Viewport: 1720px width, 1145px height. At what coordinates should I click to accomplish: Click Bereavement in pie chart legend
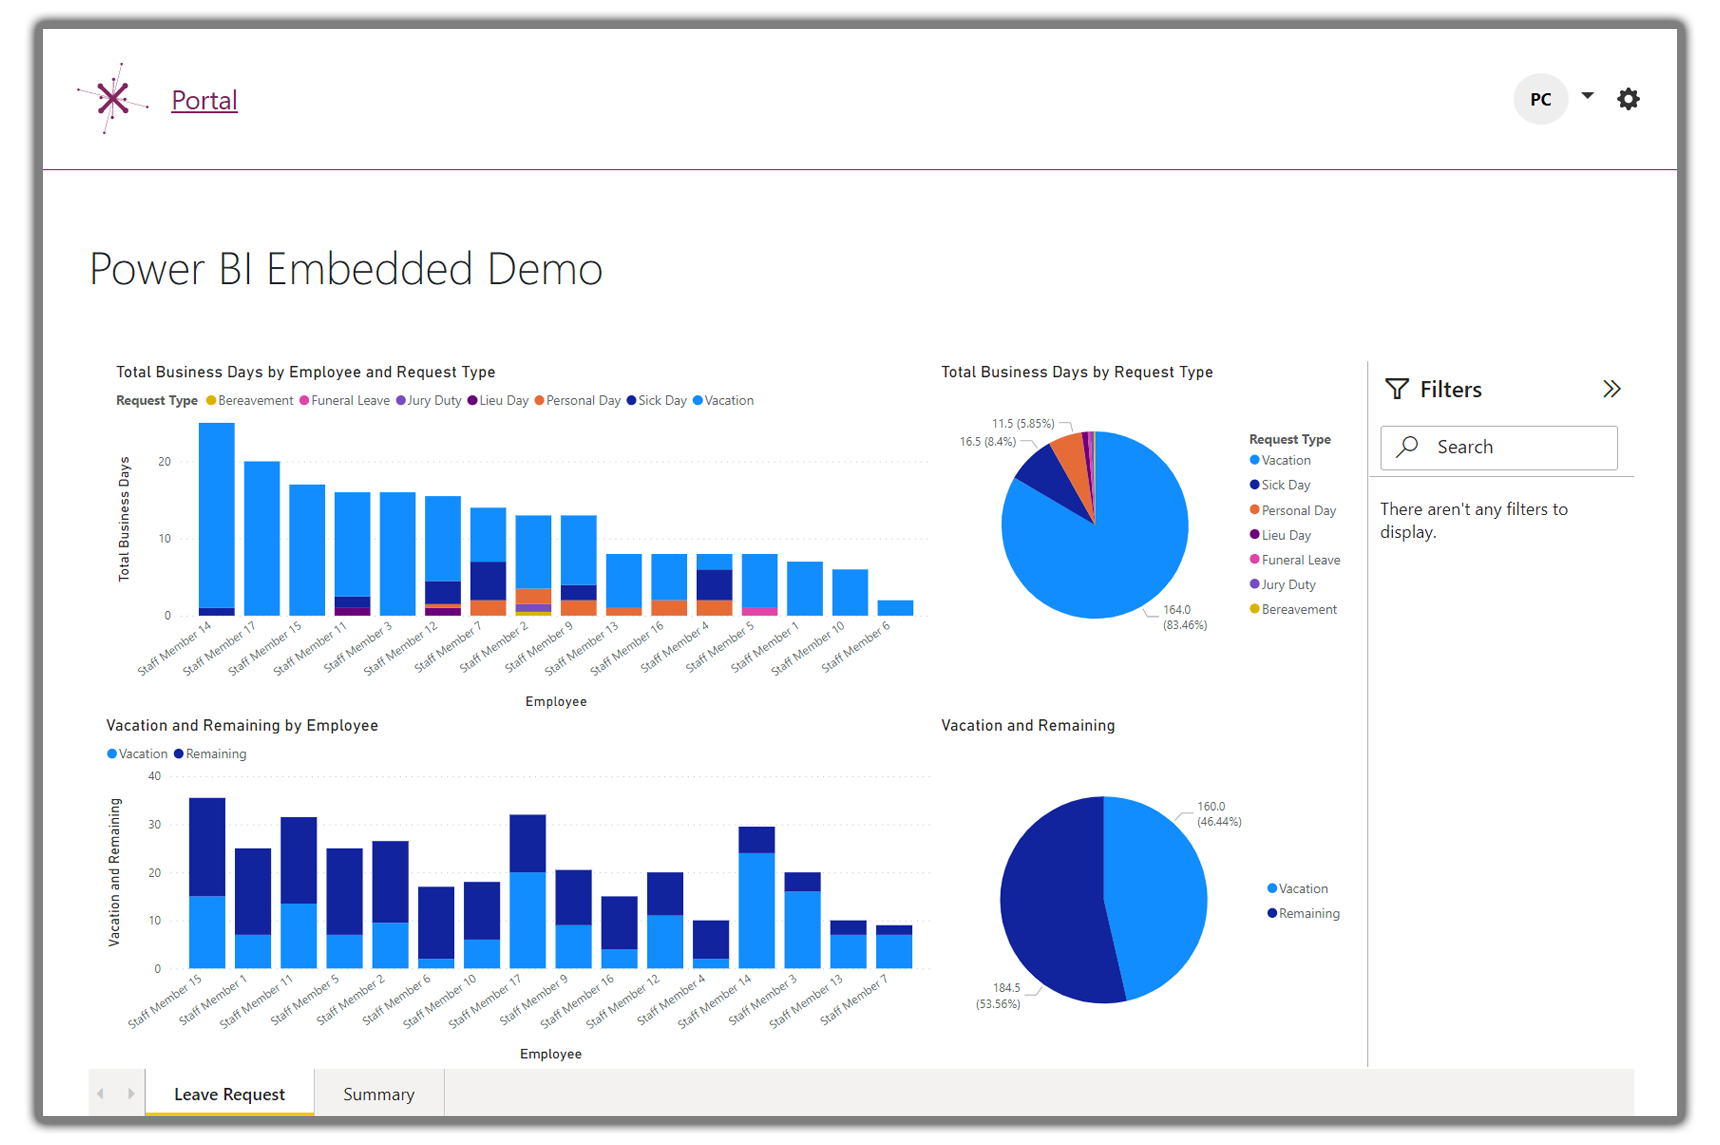tap(1293, 609)
